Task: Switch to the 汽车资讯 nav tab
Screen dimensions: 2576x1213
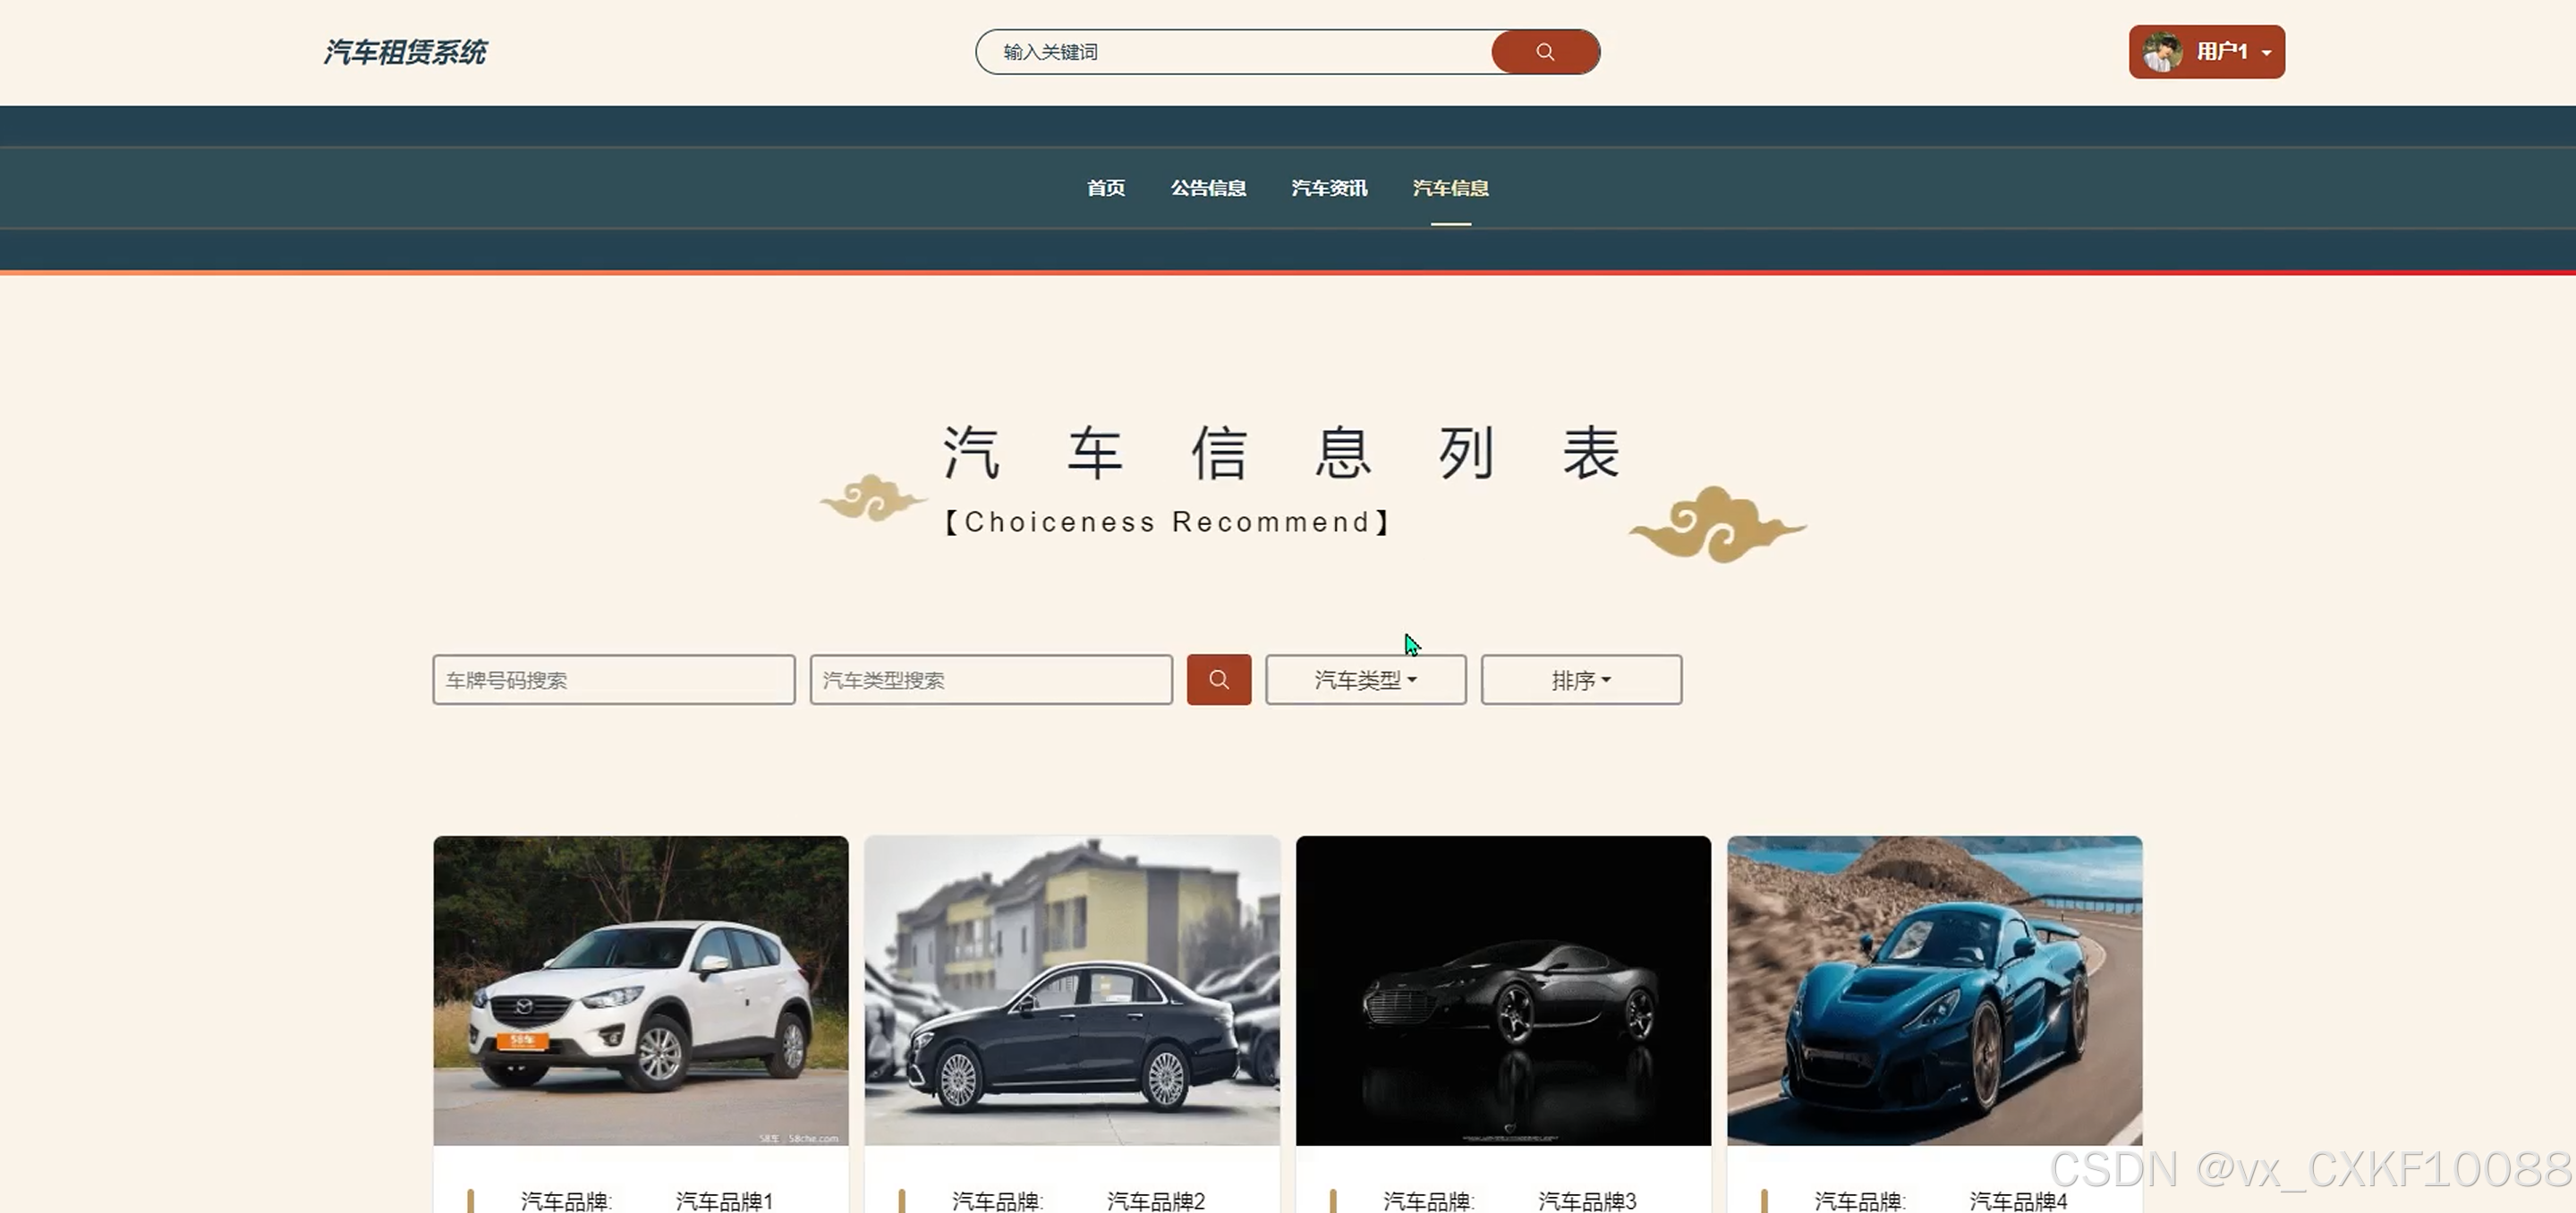Action: point(1329,188)
